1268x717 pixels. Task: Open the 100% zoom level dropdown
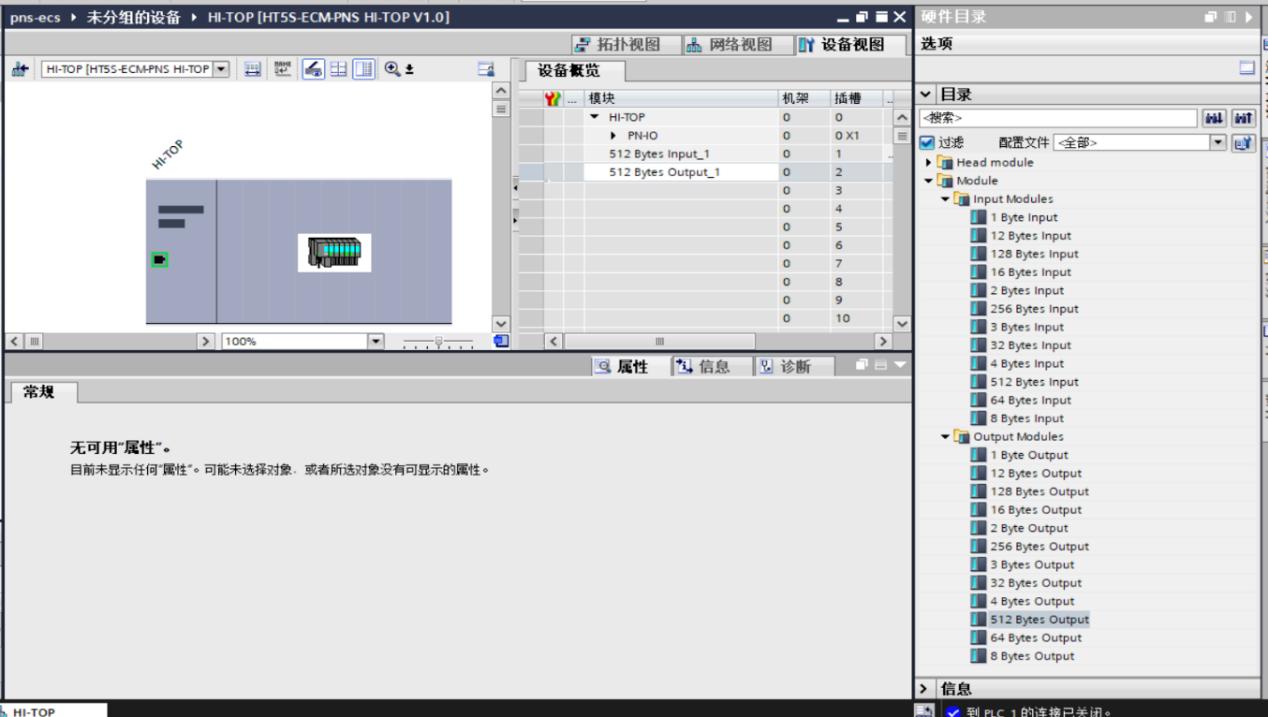(x=377, y=341)
